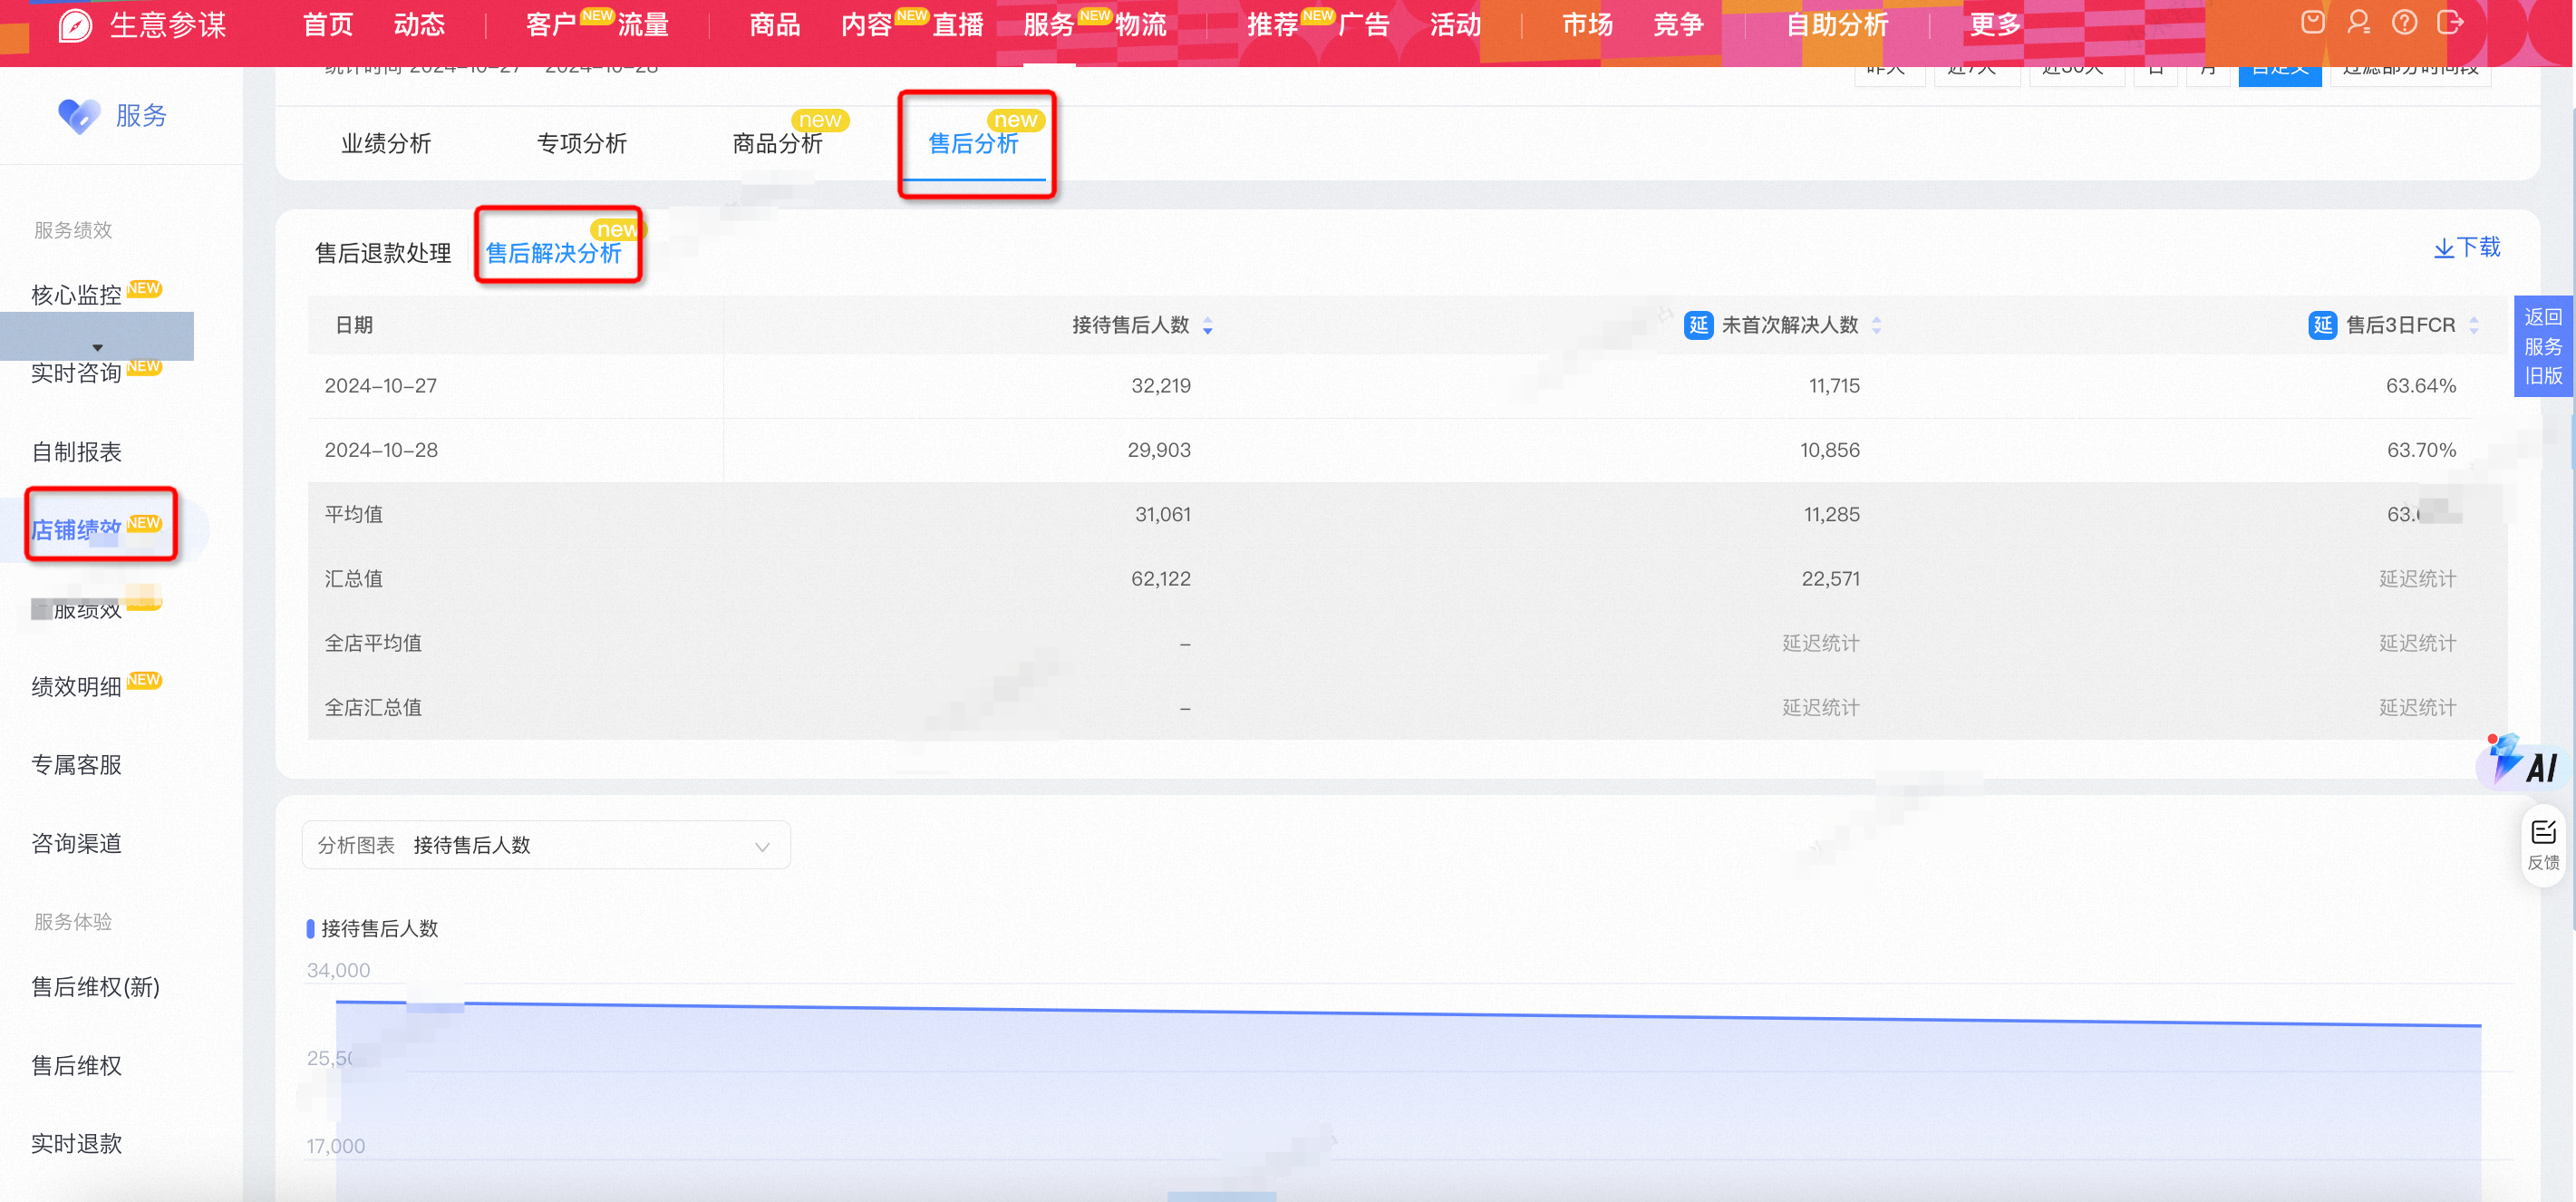Go to 首页 in top navigation
Image resolution: width=2576 pixels, height=1202 pixels.
[328, 25]
